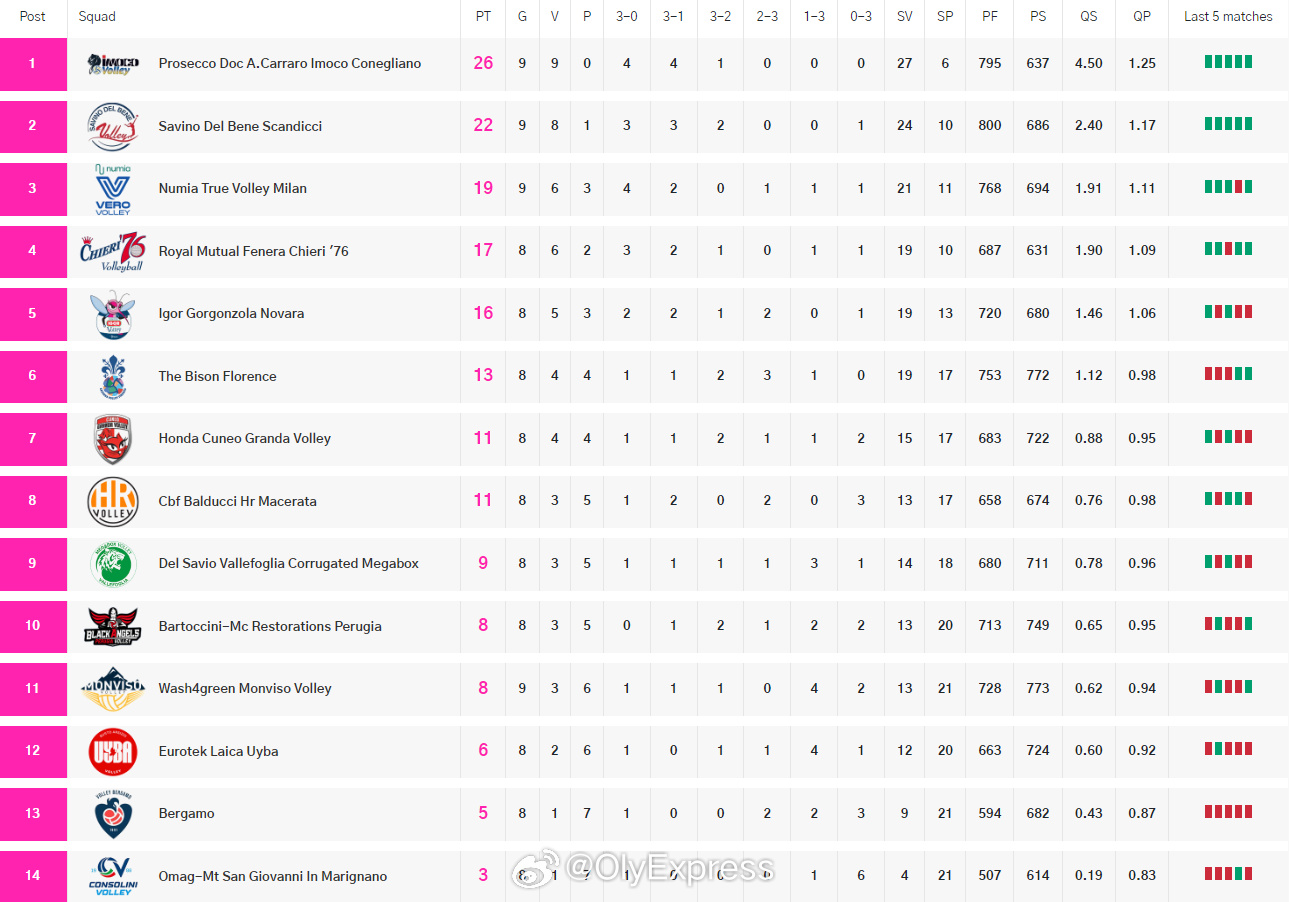Click Scandicci's 800 PF value
This screenshot has width=1289, height=902.
point(990,126)
